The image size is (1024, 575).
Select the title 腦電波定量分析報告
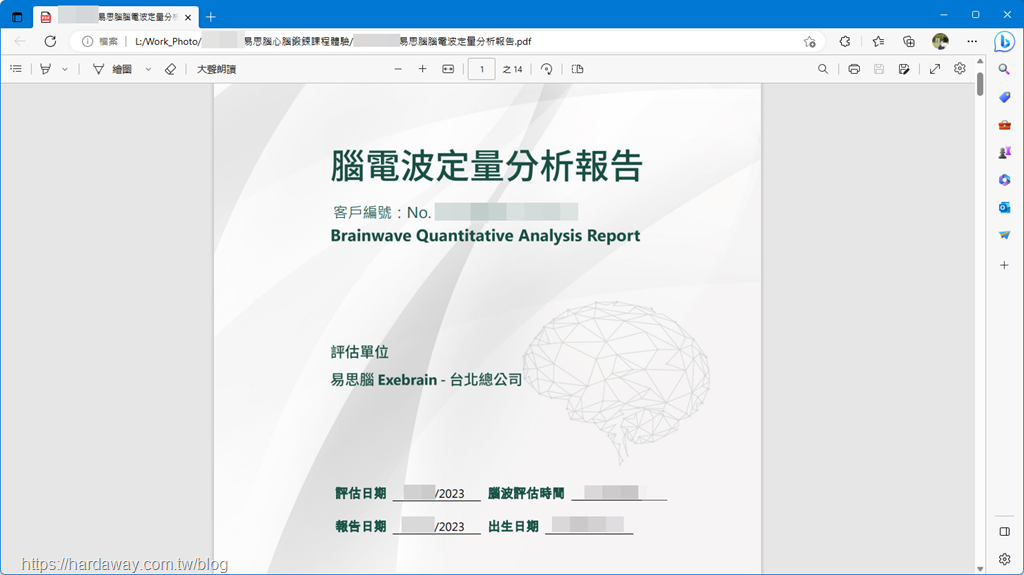pyautogui.click(x=487, y=165)
